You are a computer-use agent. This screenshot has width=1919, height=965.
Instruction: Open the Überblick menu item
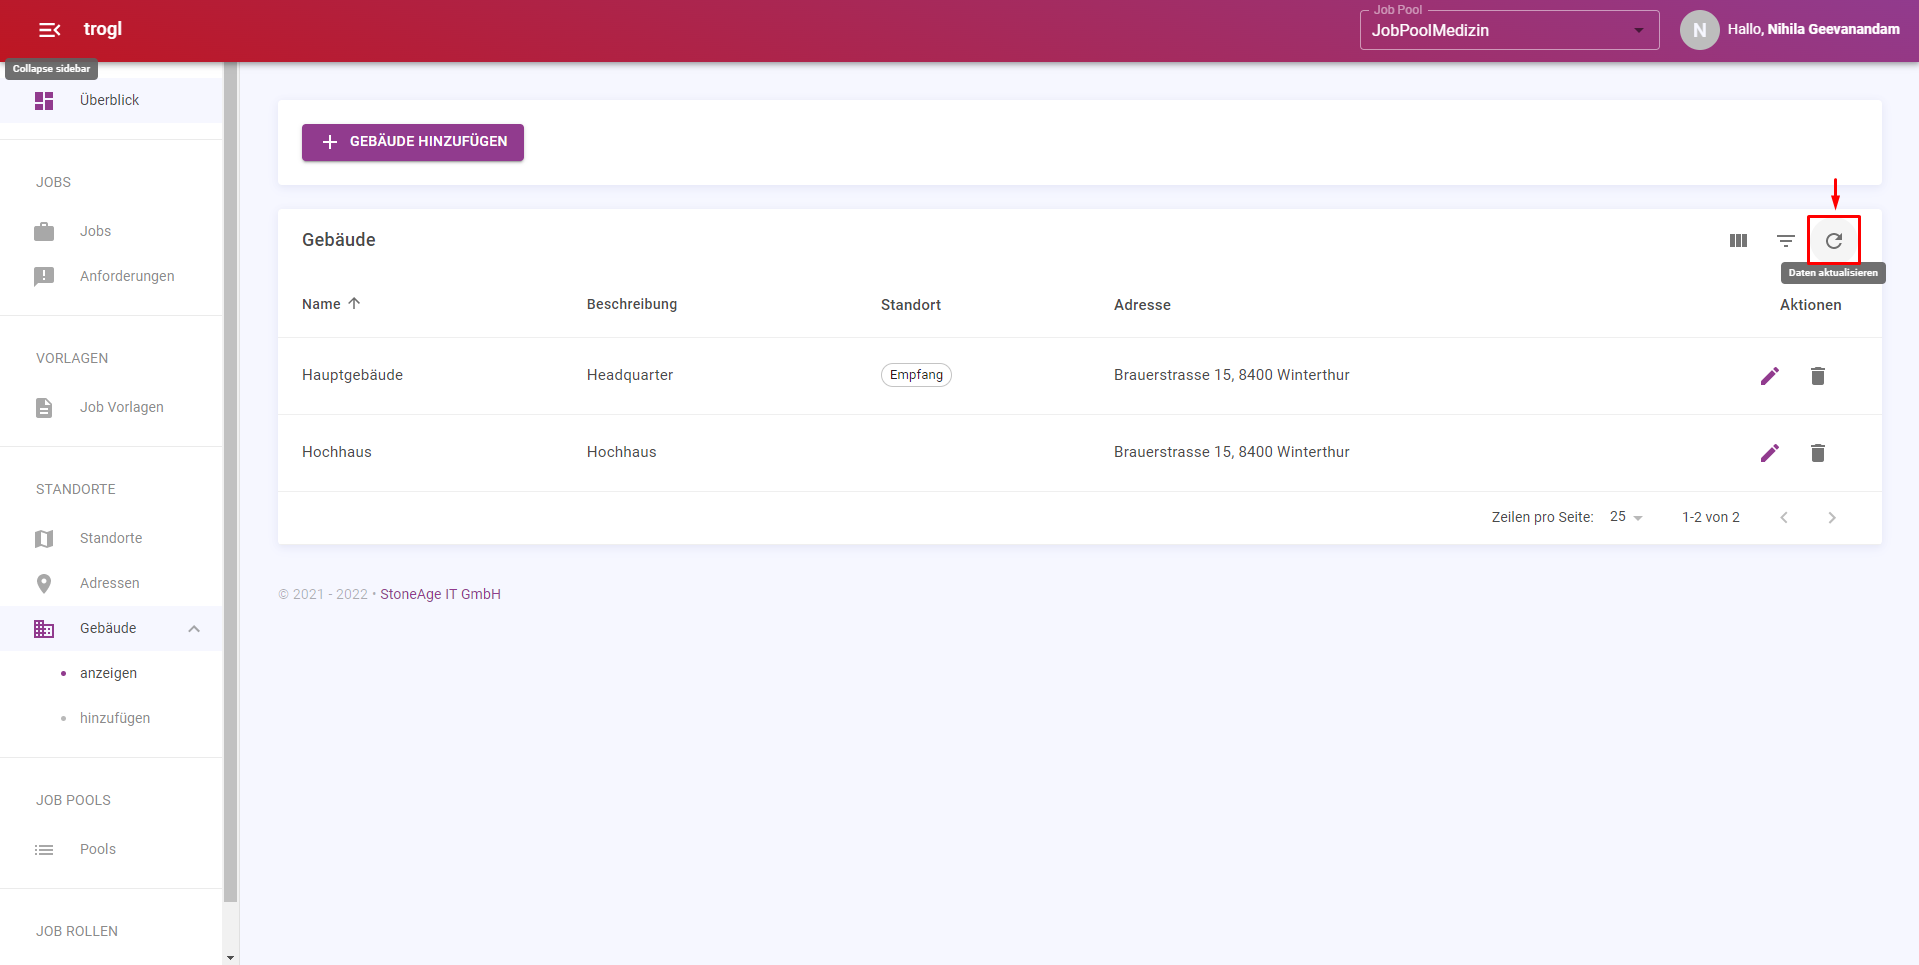tap(111, 100)
